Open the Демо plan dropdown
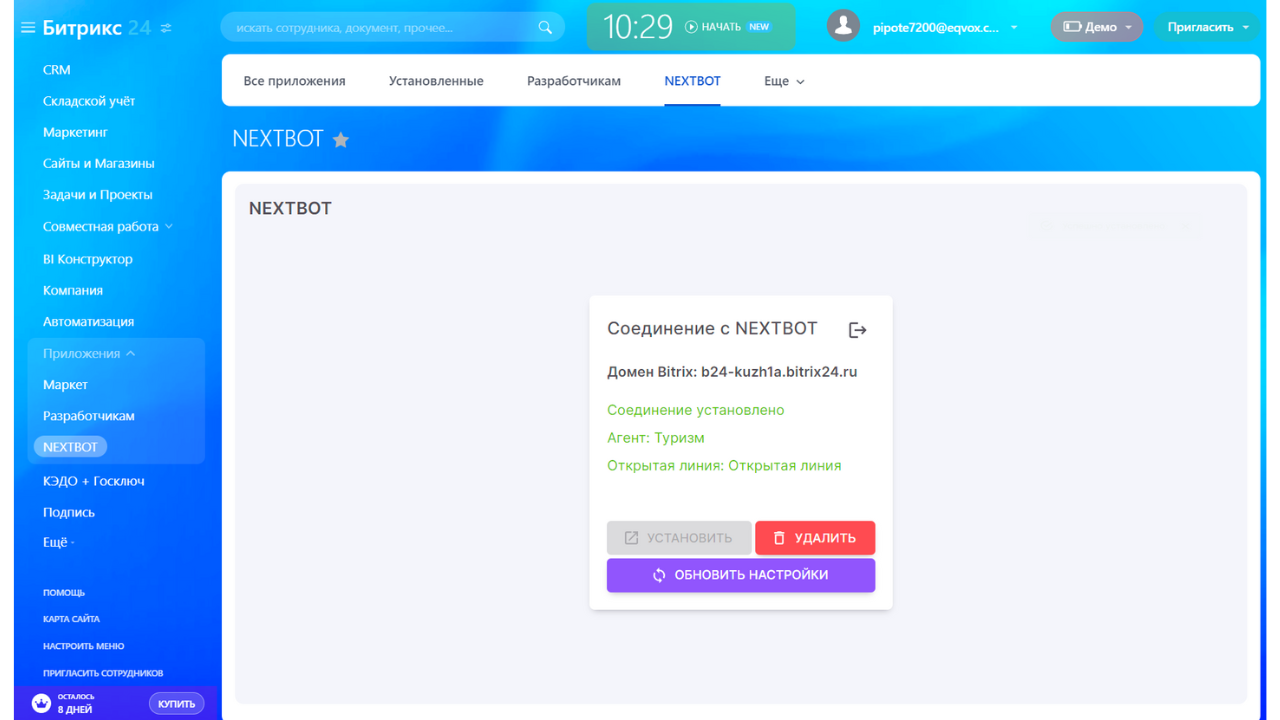 pos(1097,27)
